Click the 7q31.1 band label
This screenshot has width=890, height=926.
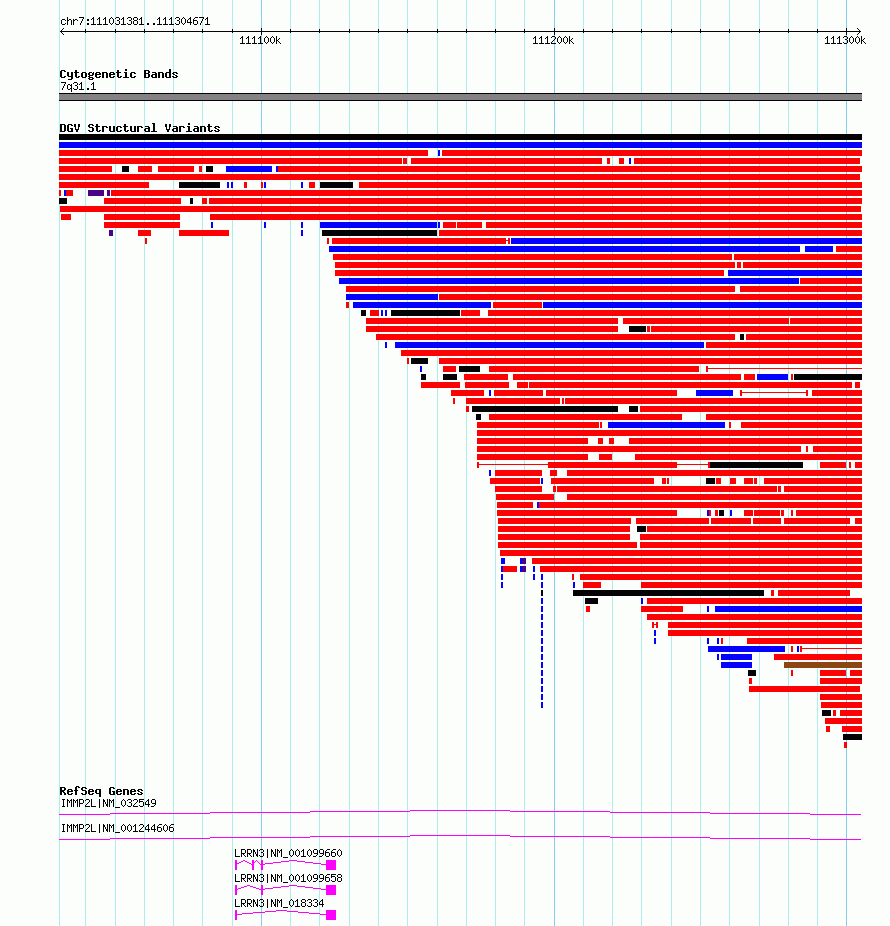pos(78,86)
